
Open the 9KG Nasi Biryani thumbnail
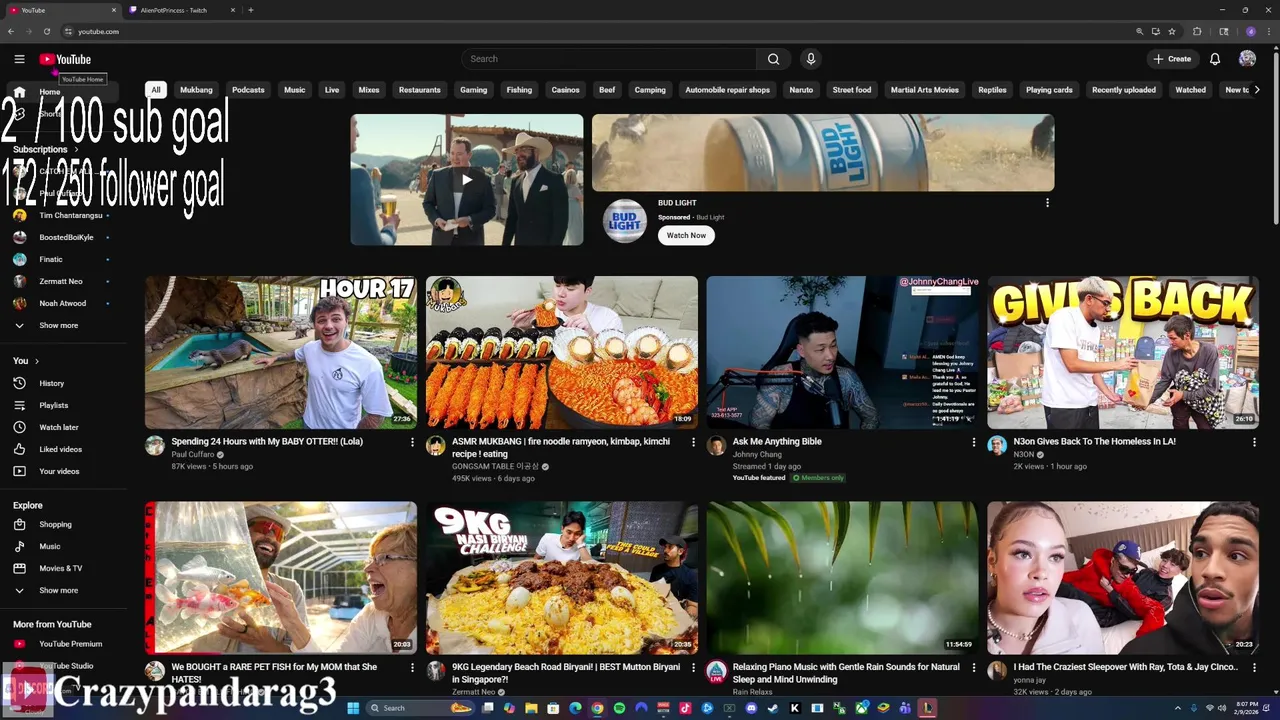point(562,578)
